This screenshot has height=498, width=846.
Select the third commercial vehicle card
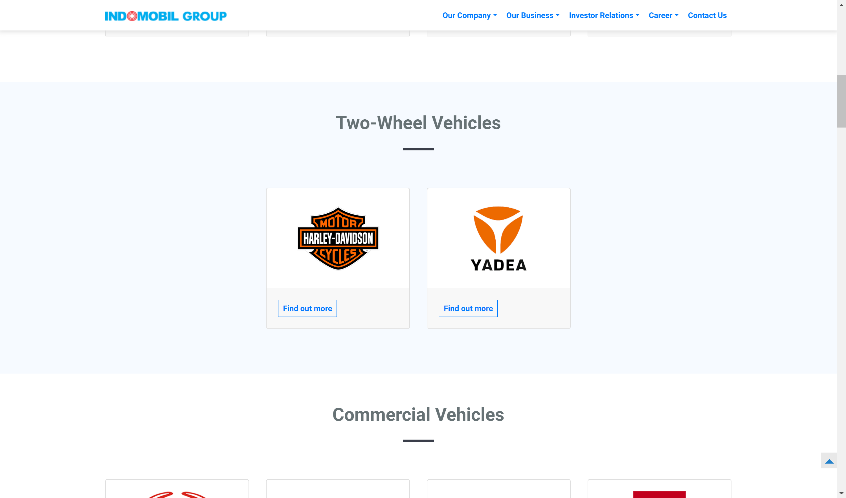click(x=499, y=488)
